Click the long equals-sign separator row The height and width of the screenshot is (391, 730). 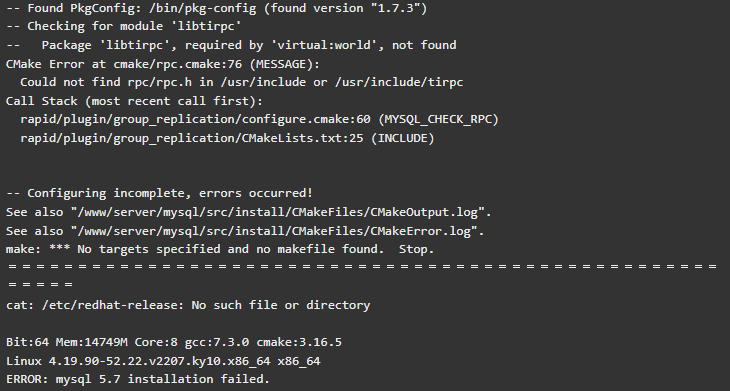coord(362,267)
